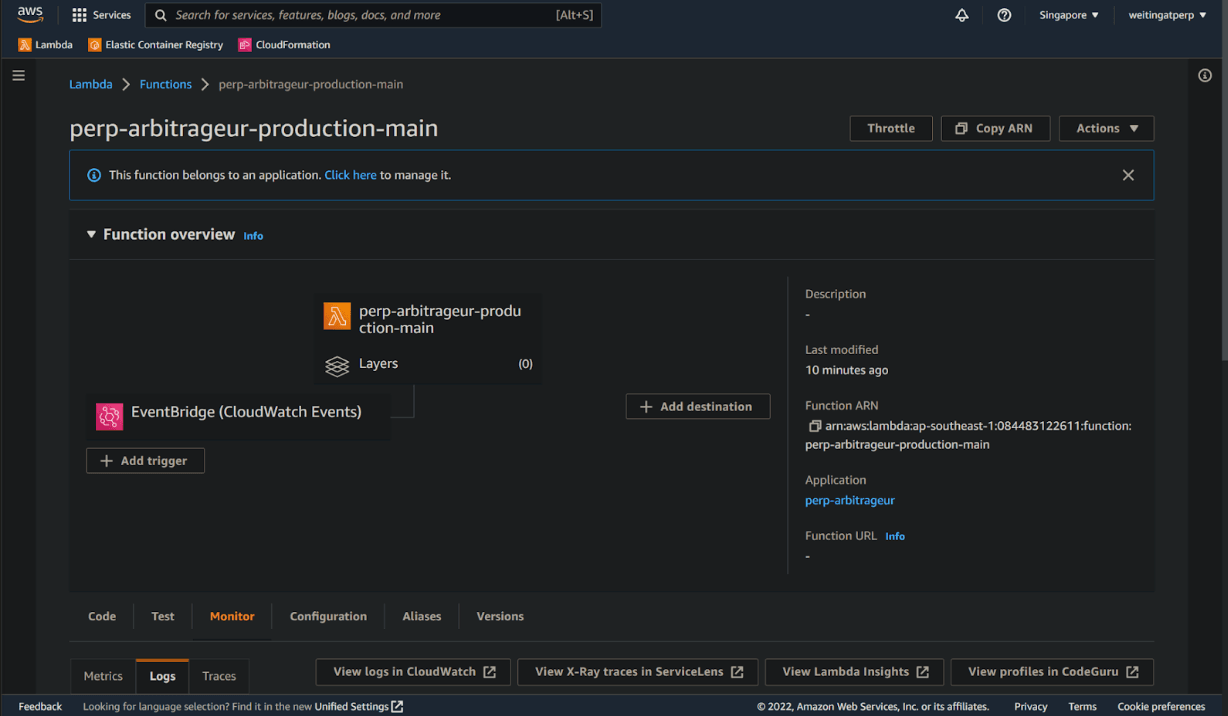This screenshot has height=716, width=1228.
Task: Open the weitingatperp account dropdown
Action: point(1167,15)
